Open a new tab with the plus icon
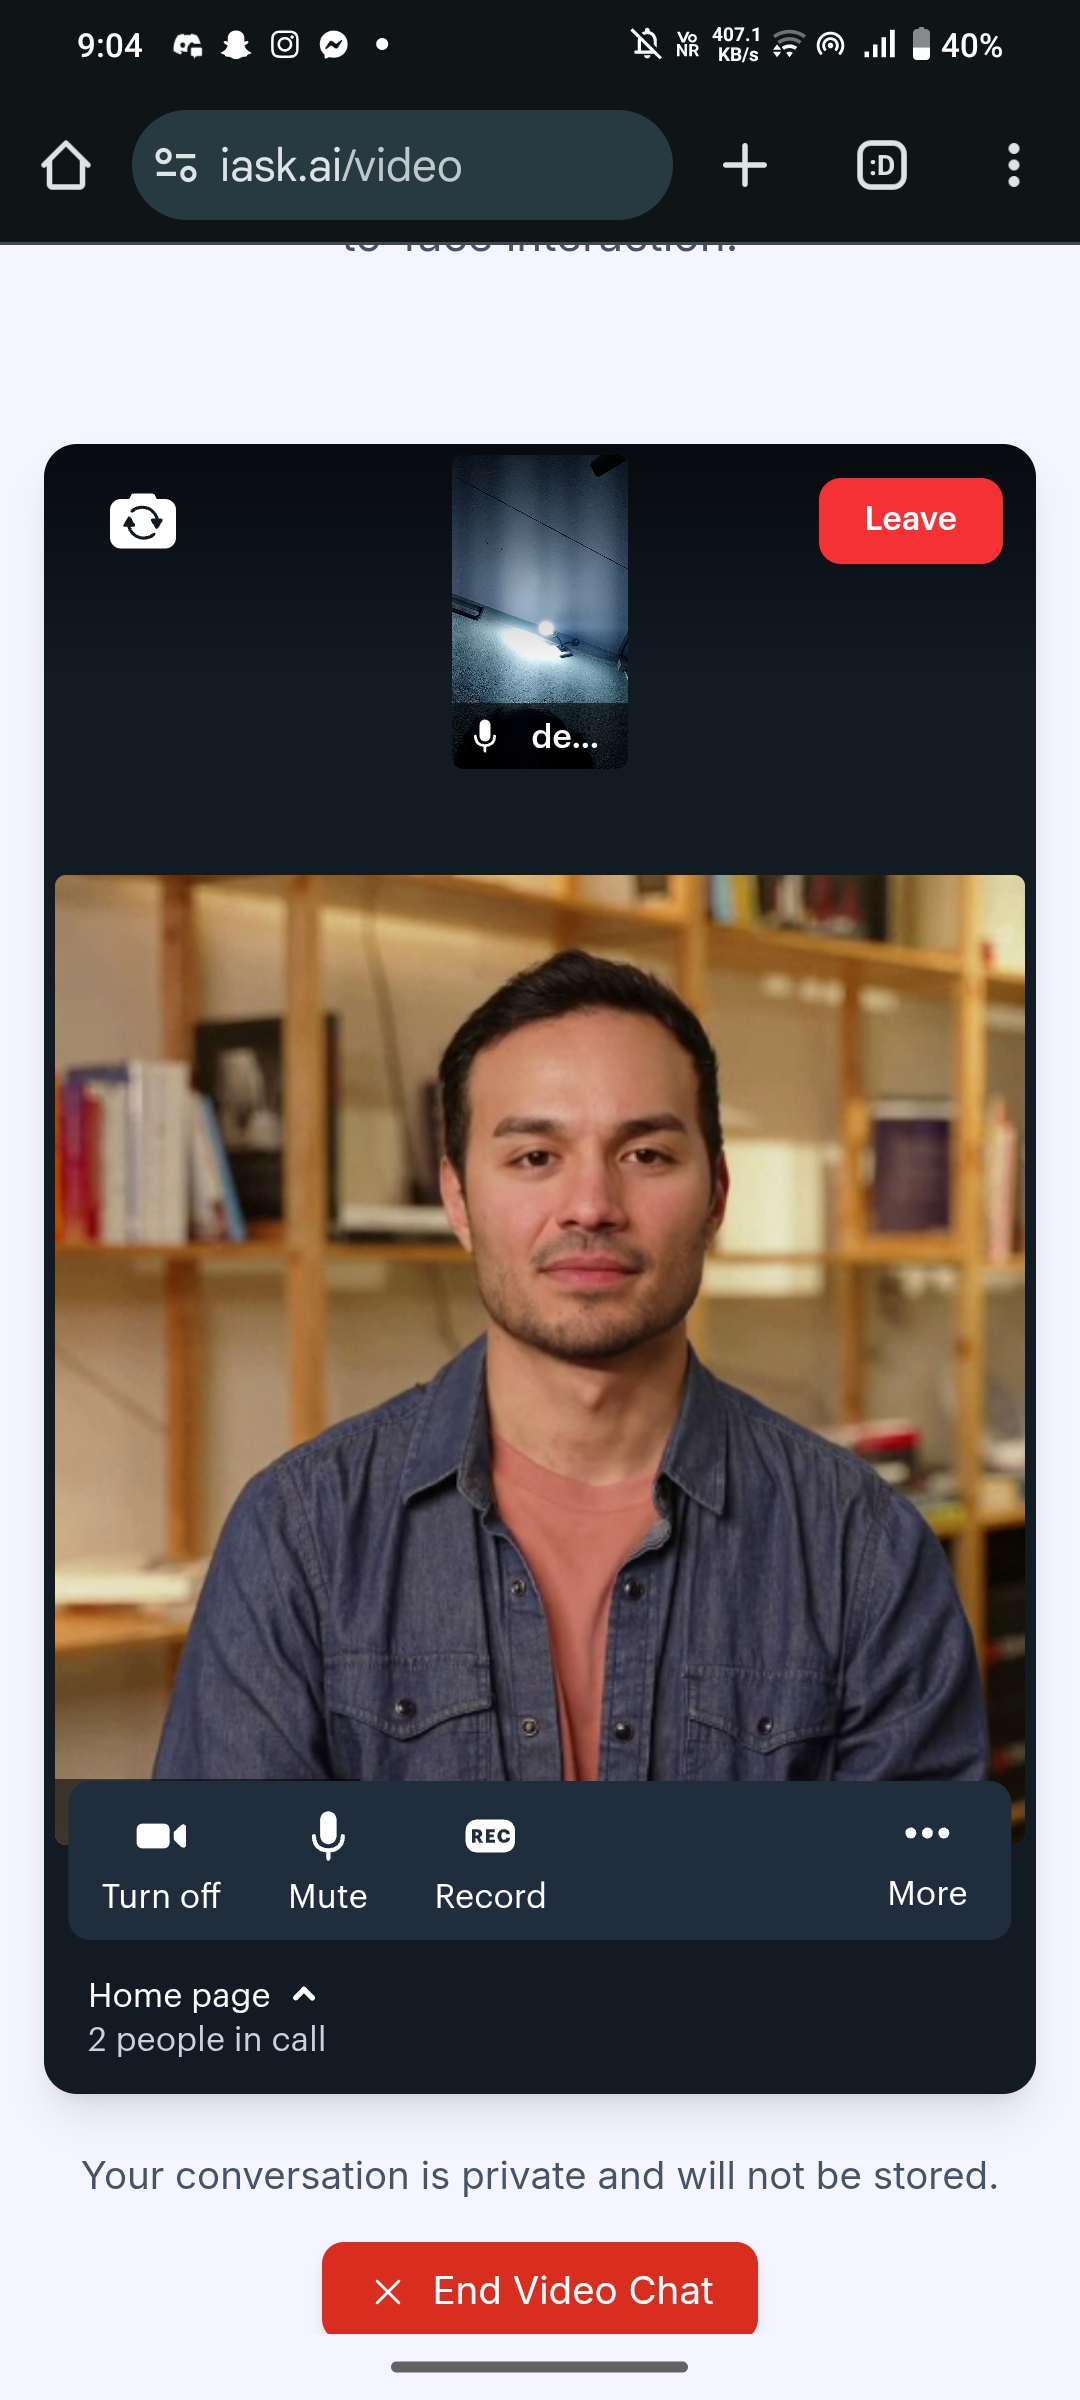This screenshot has width=1080, height=2400. pyautogui.click(x=745, y=165)
